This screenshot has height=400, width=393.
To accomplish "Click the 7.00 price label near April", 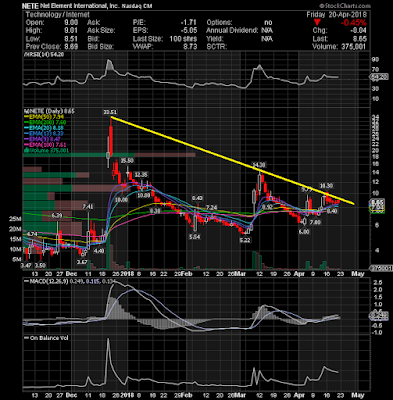I will [315, 222].
